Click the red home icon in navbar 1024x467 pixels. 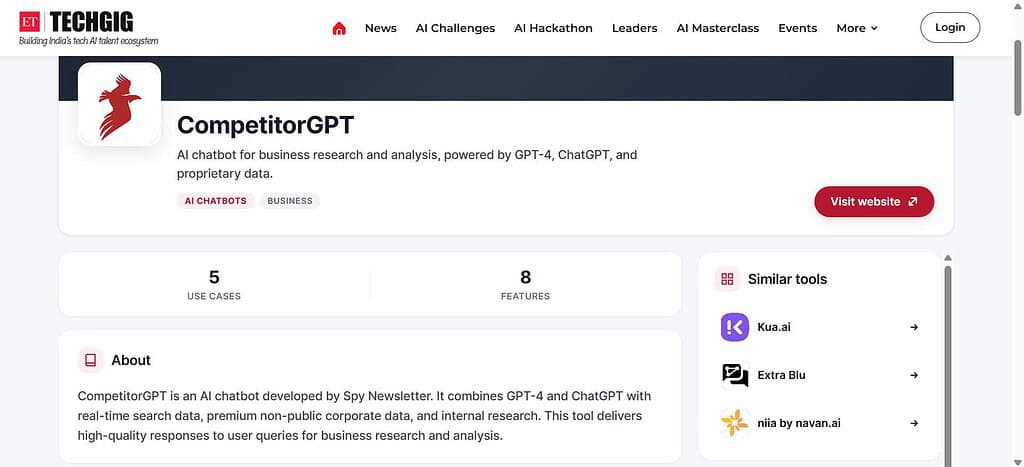pyautogui.click(x=339, y=28)
